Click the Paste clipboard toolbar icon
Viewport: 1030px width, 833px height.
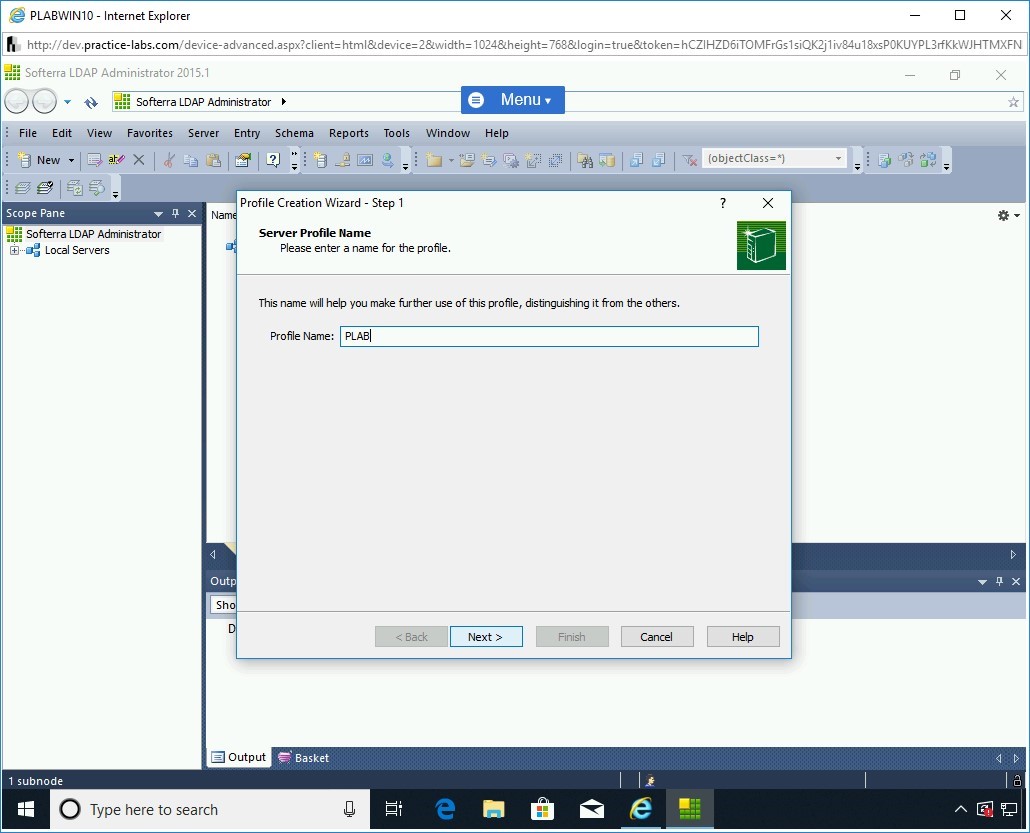pyautogui.click(x=212, y=160)
